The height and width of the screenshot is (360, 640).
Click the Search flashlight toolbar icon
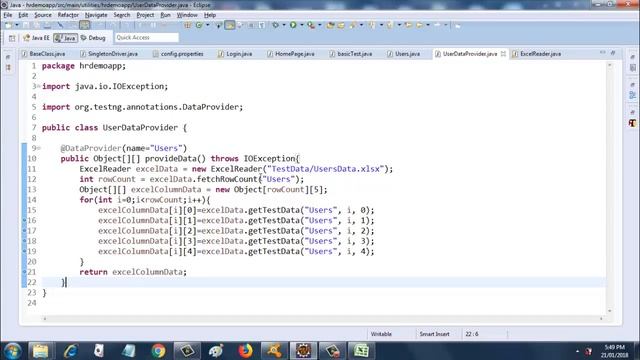click(352, 25)
